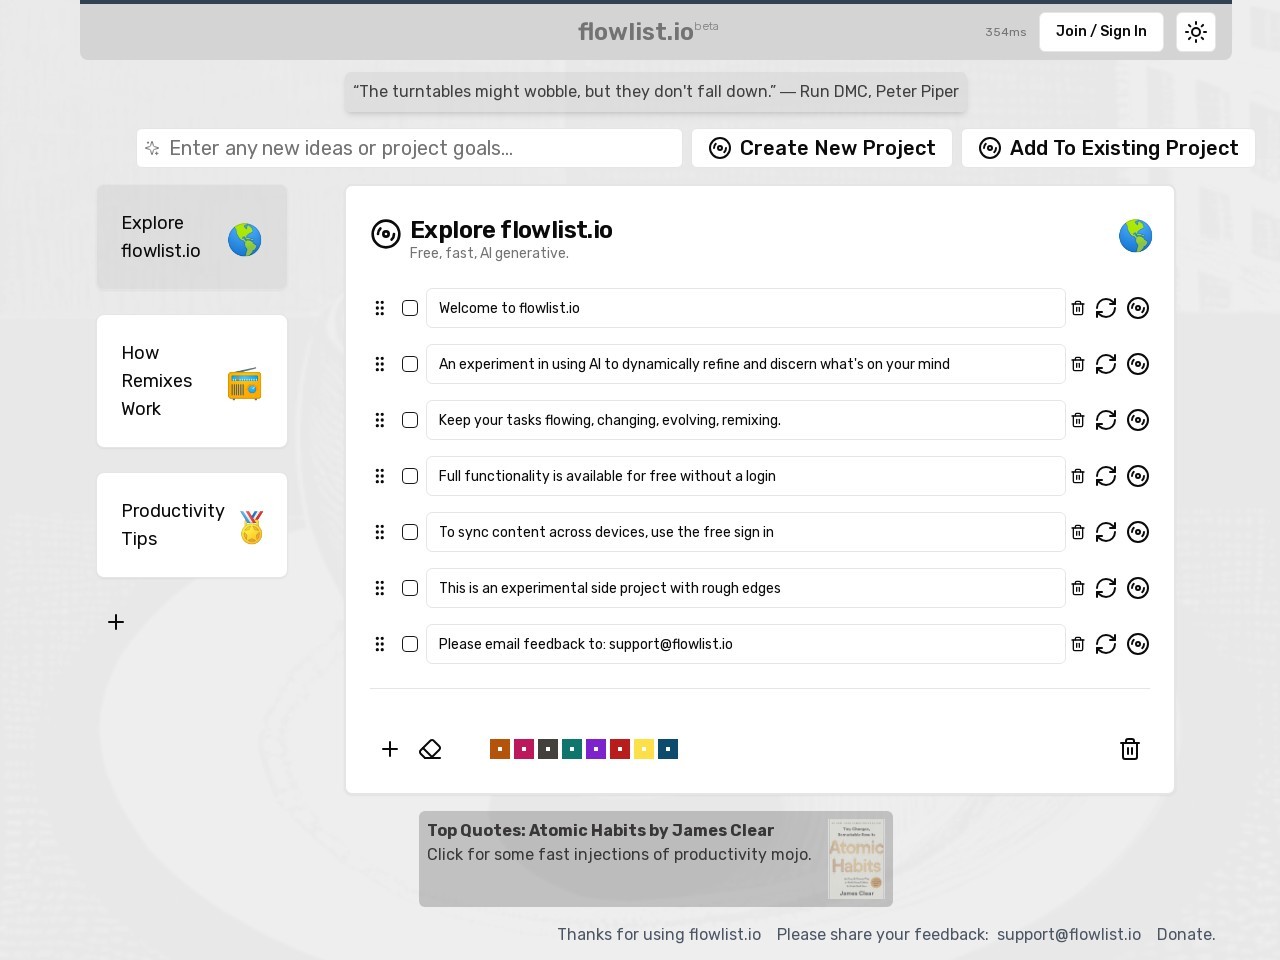Screen dimensions: 1280x960
Task: Click 'Add To Existing Project' button
Action: pyautogui.click(x=1108, y=148)
